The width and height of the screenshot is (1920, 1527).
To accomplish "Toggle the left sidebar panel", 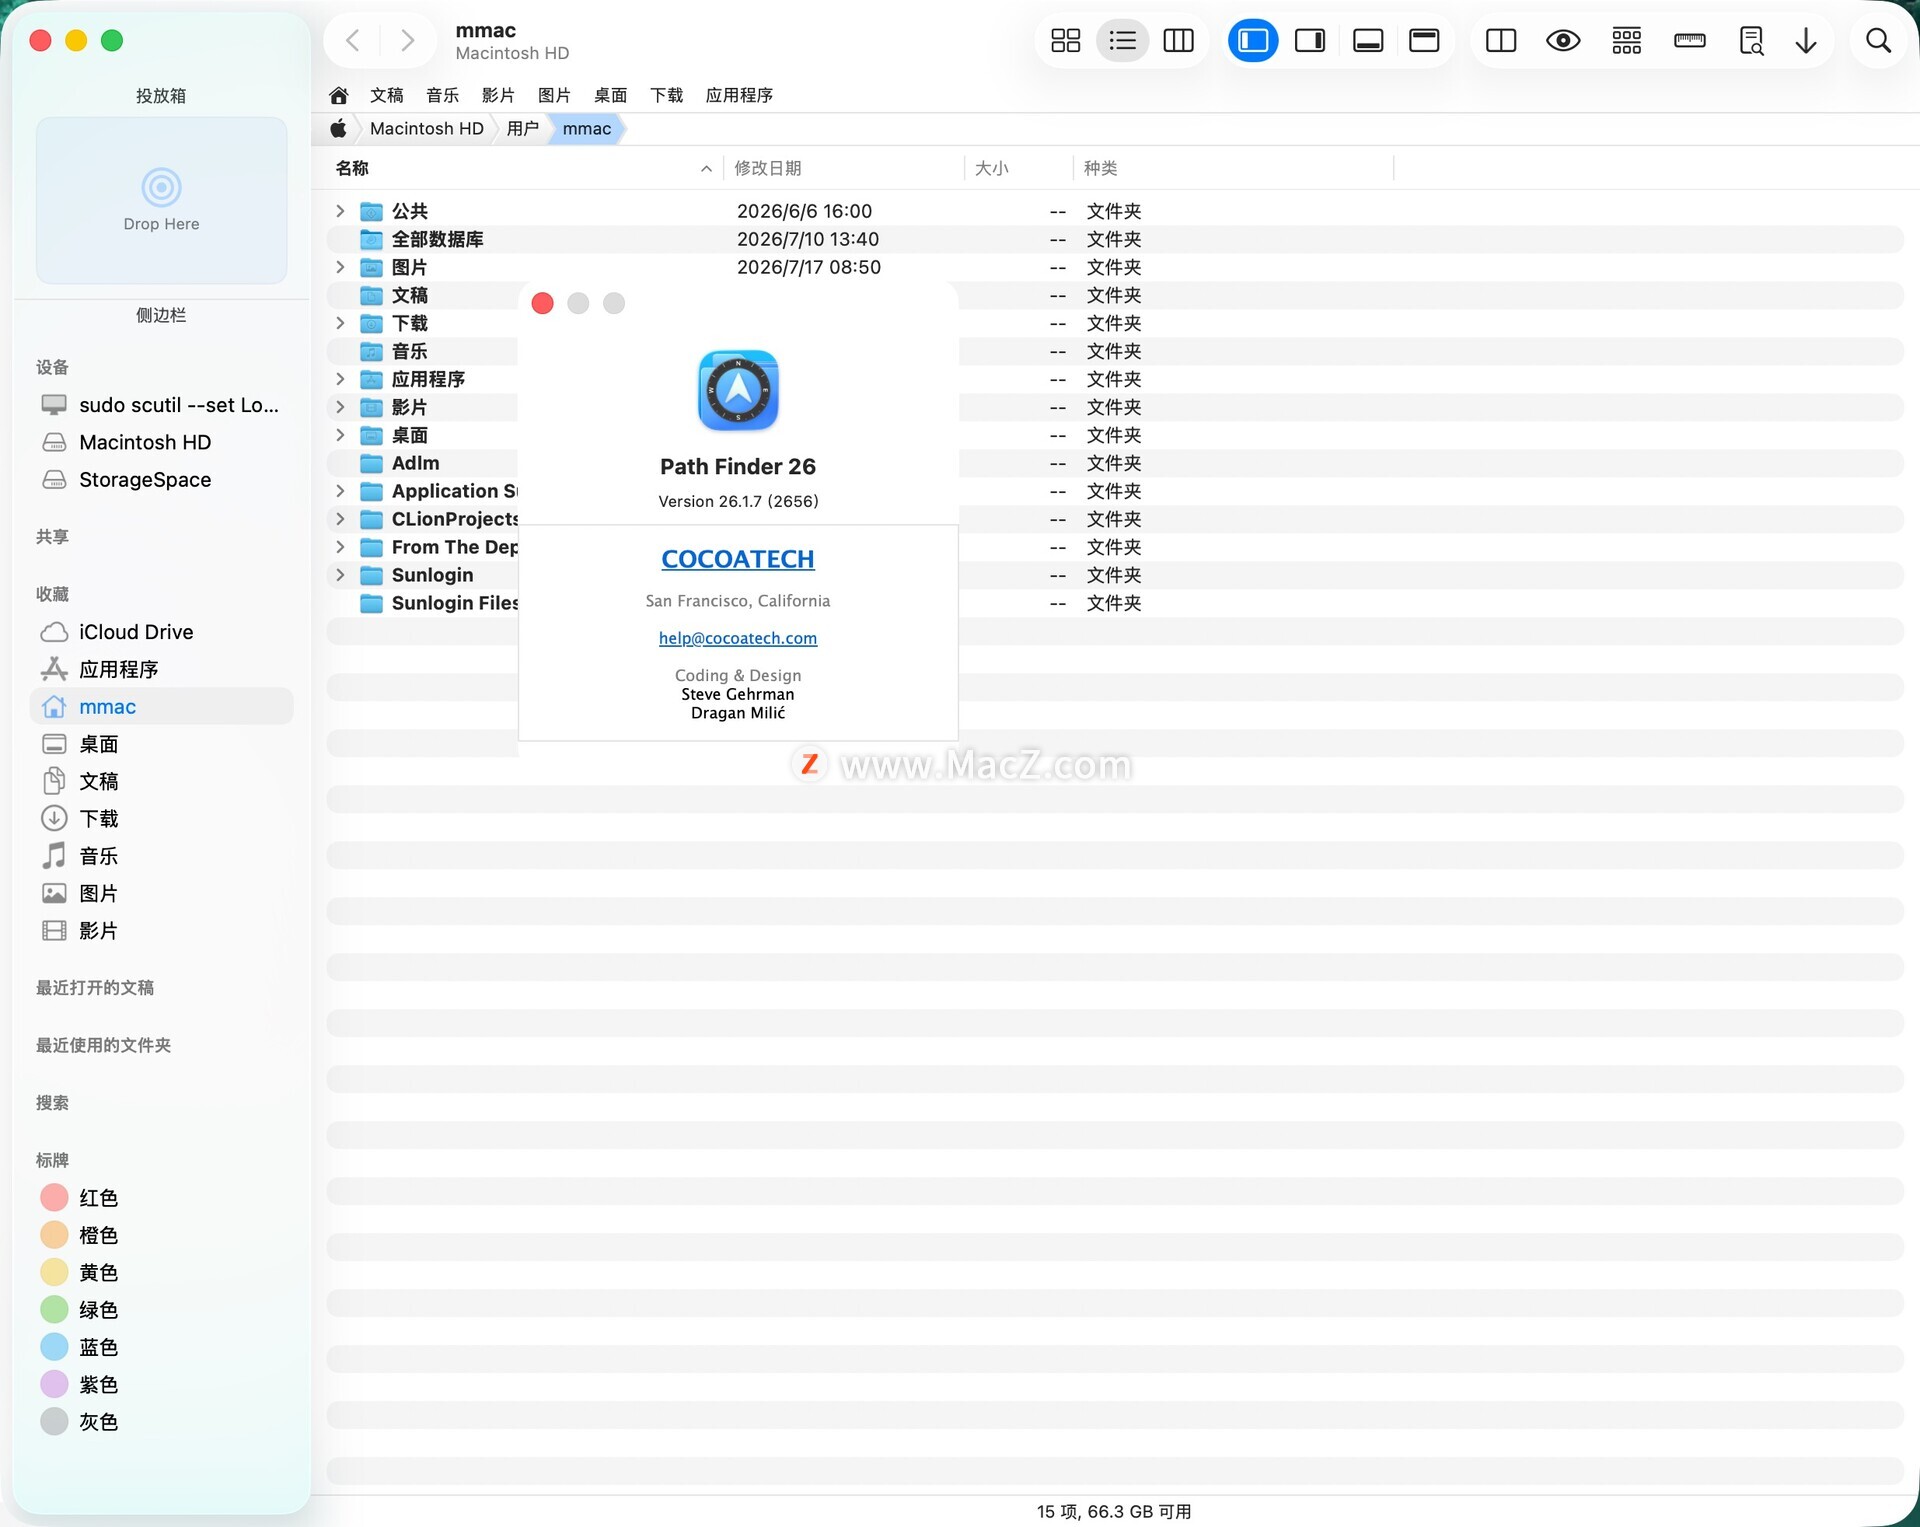I will tap(1253, 41).
